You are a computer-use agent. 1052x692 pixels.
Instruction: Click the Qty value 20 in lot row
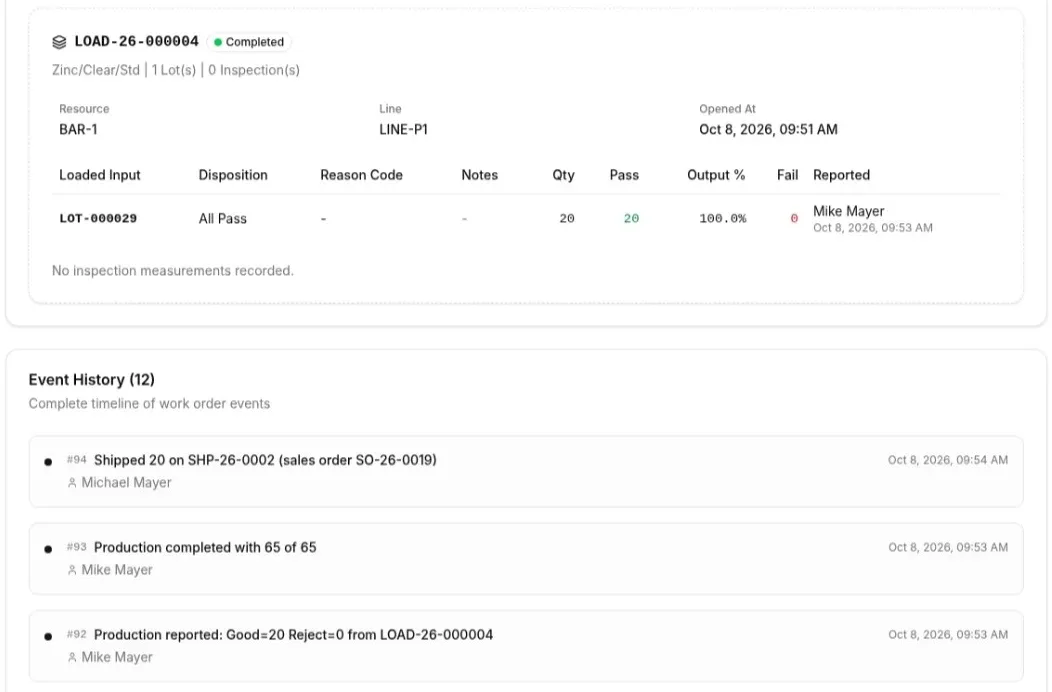(x=567, y=218)
